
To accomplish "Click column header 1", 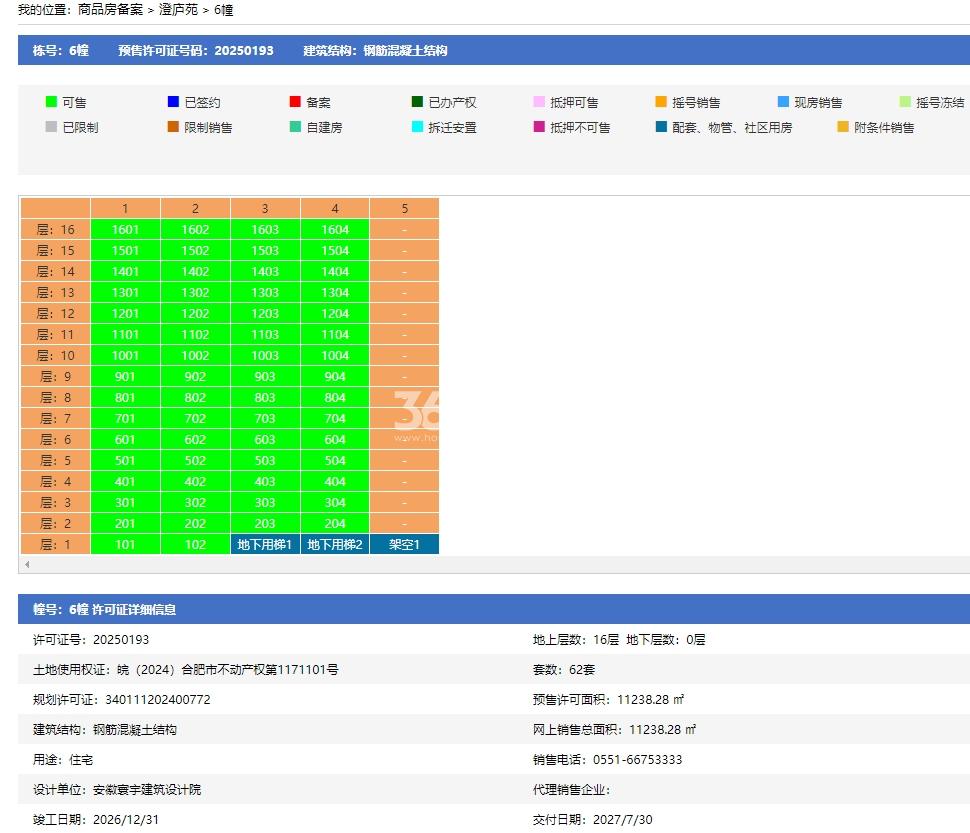I will (x=125, y=208).
